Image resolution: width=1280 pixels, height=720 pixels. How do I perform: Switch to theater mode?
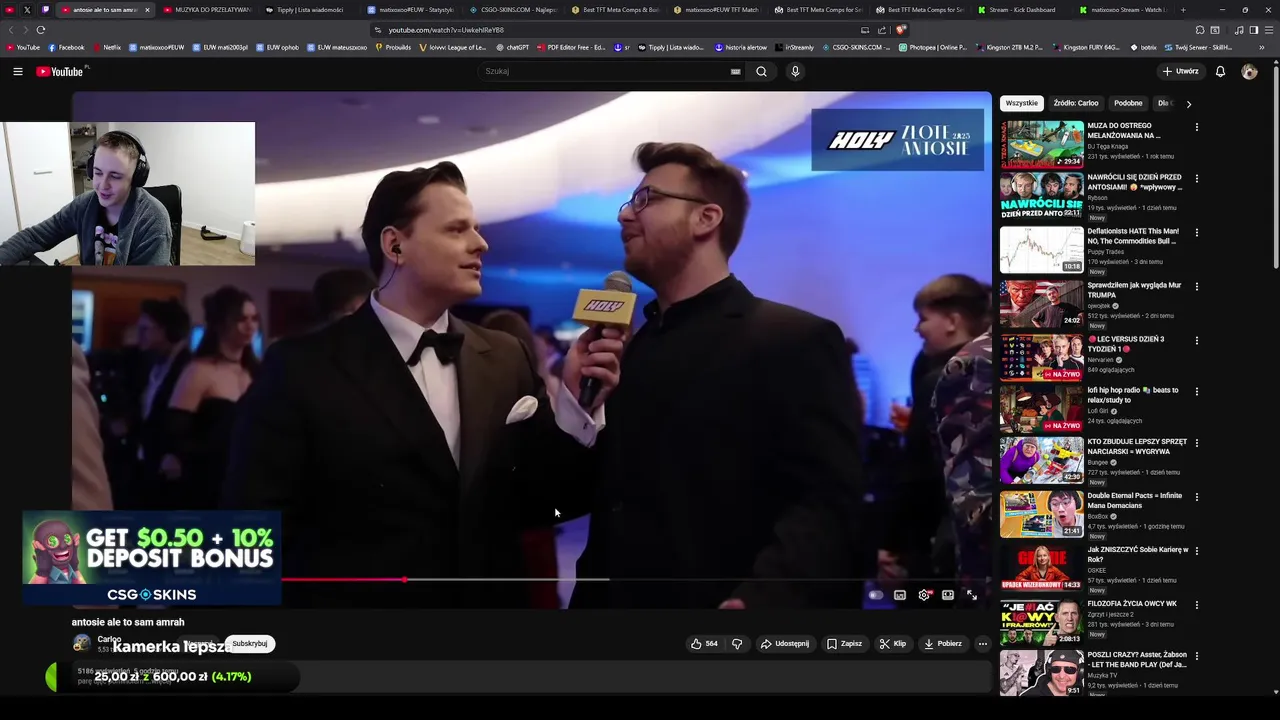tap(948, 595)
